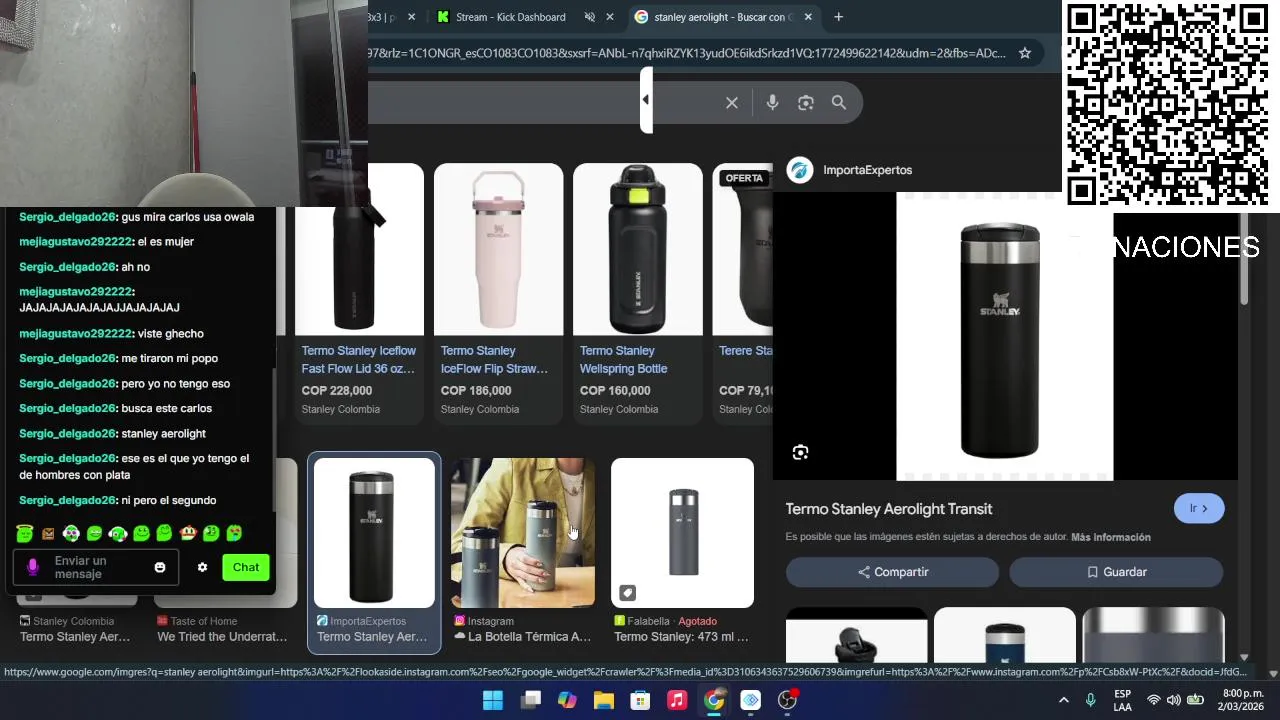The width and height of the screenshot is (1280, 720).
Task: Open Termo Stanley Iceflow Fast Flow link
Action: pos(359,360)
